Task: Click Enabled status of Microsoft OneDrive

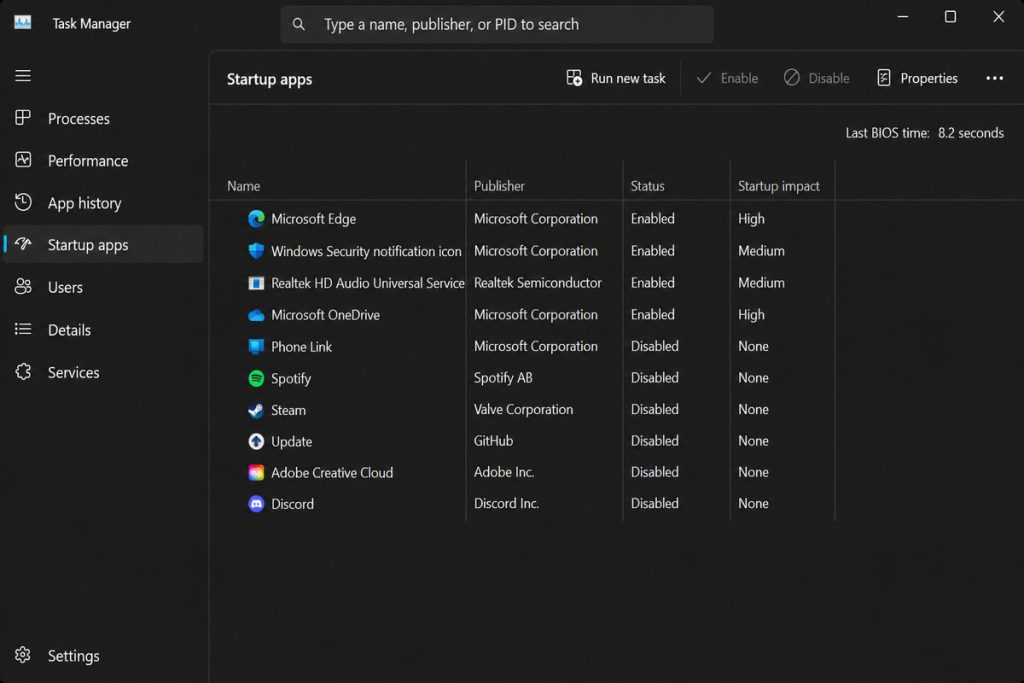Action: click(652, 315)
